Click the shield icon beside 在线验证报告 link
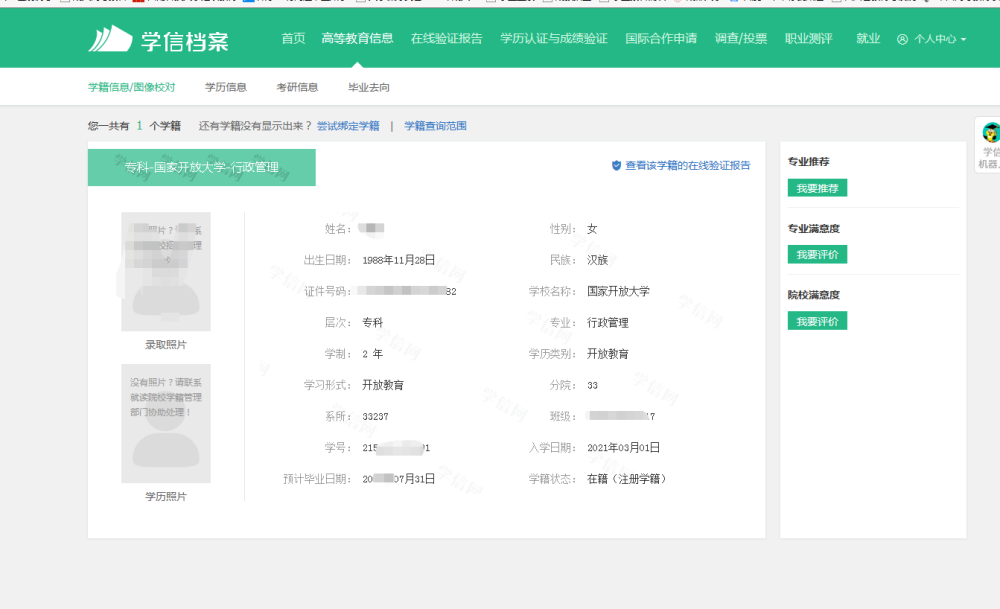1000x609 pixels. point(616,166)
